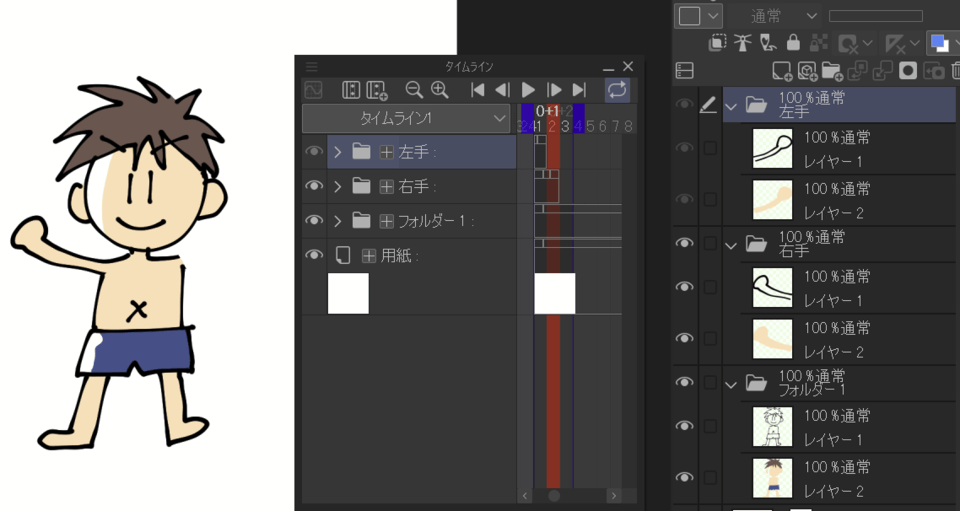The height and width of the screenshot is (511, 960).
Task: Adjust the layer opacity slider bar
Action: 876,16
